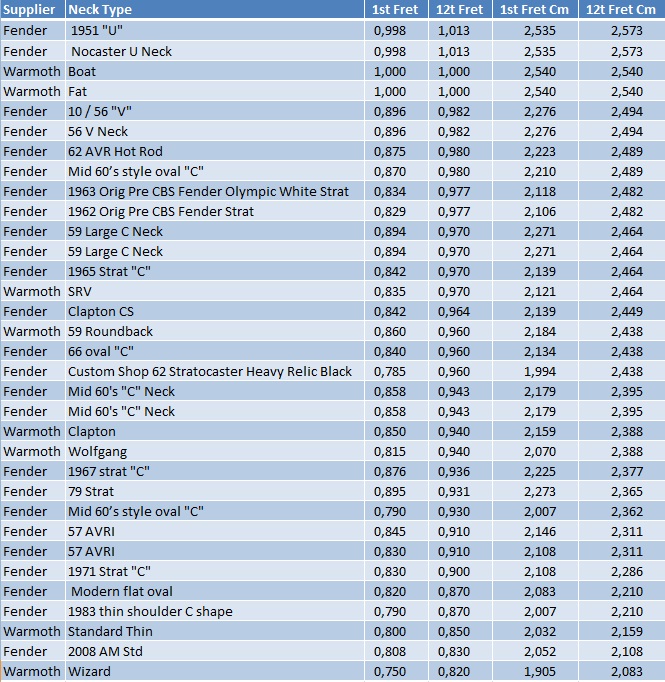Screen dimensions: 665x682
Task: Select the Clapton CS cell
Action: (x=215, y=311)
